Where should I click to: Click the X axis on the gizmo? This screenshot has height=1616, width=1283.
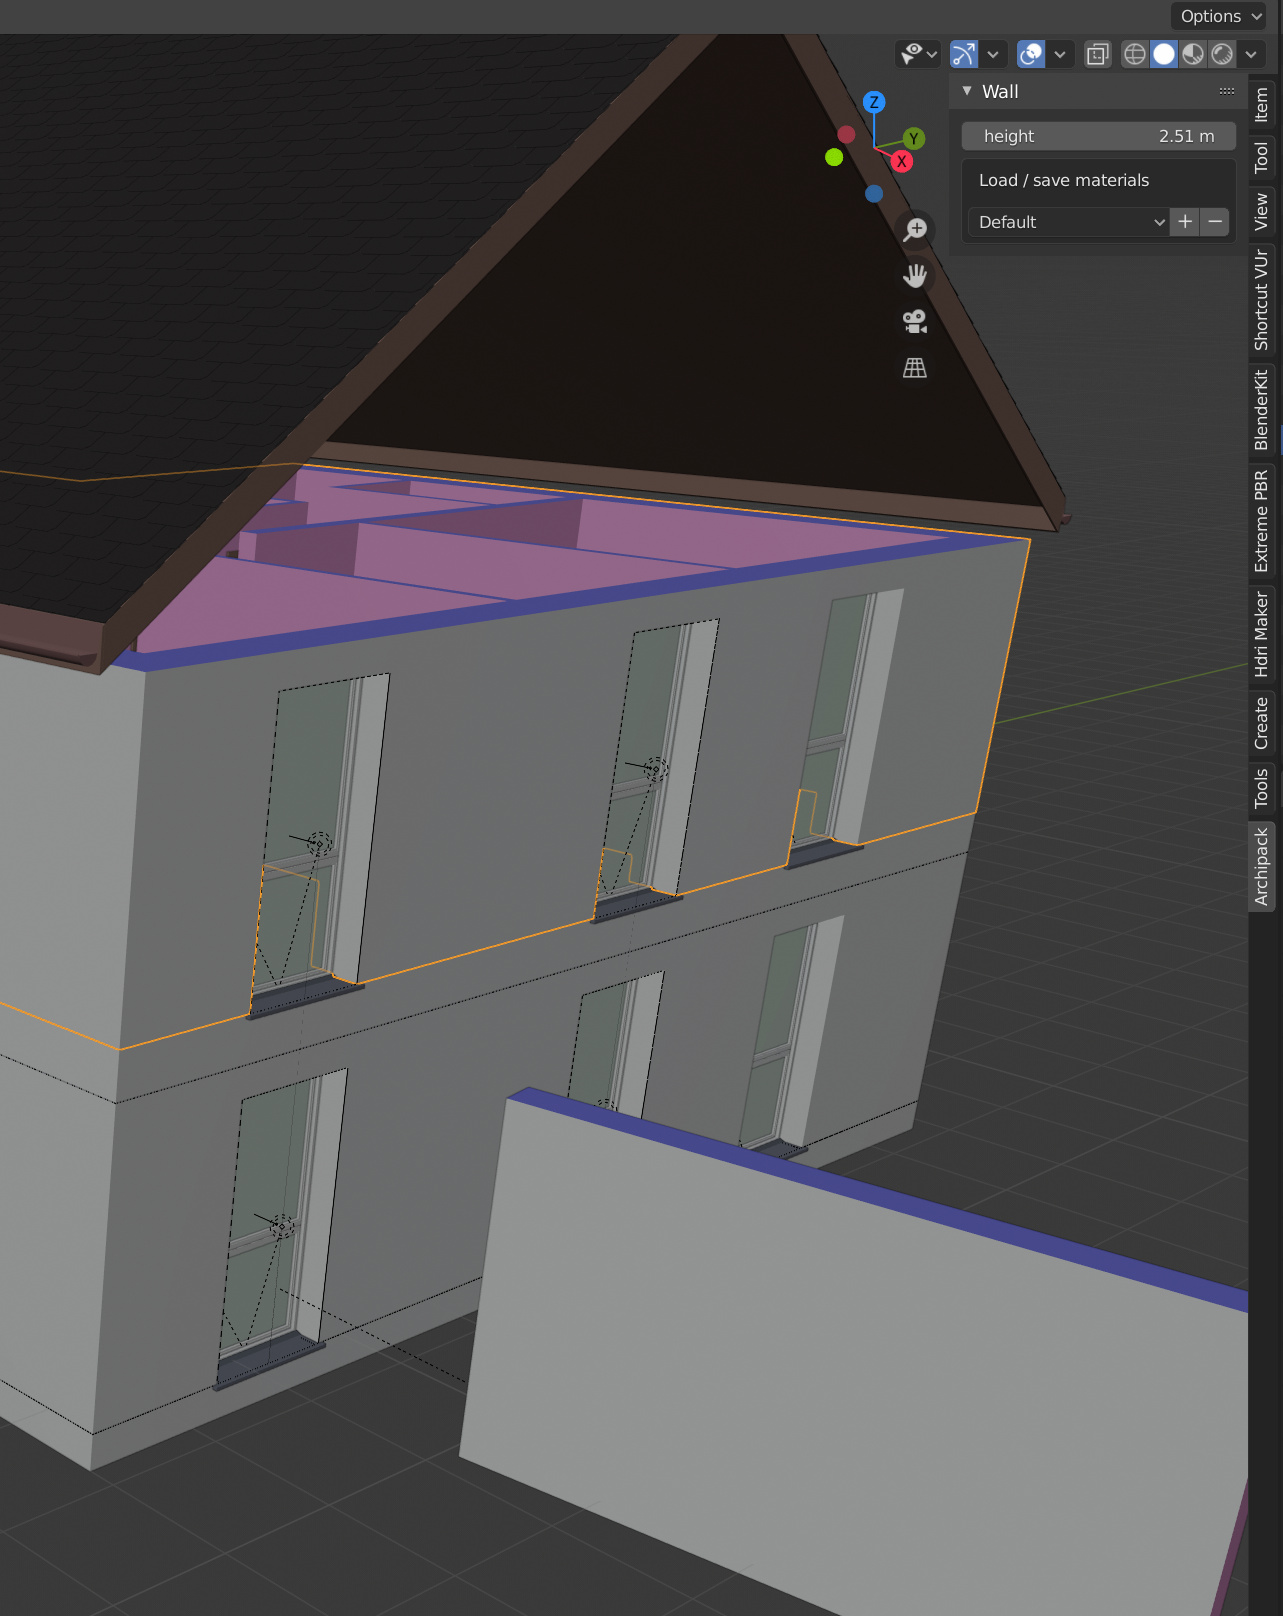point(902,161)
